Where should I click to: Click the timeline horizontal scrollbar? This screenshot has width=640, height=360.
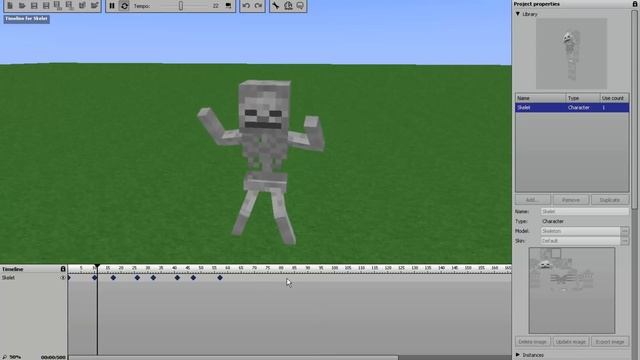(x=233, y=358)
